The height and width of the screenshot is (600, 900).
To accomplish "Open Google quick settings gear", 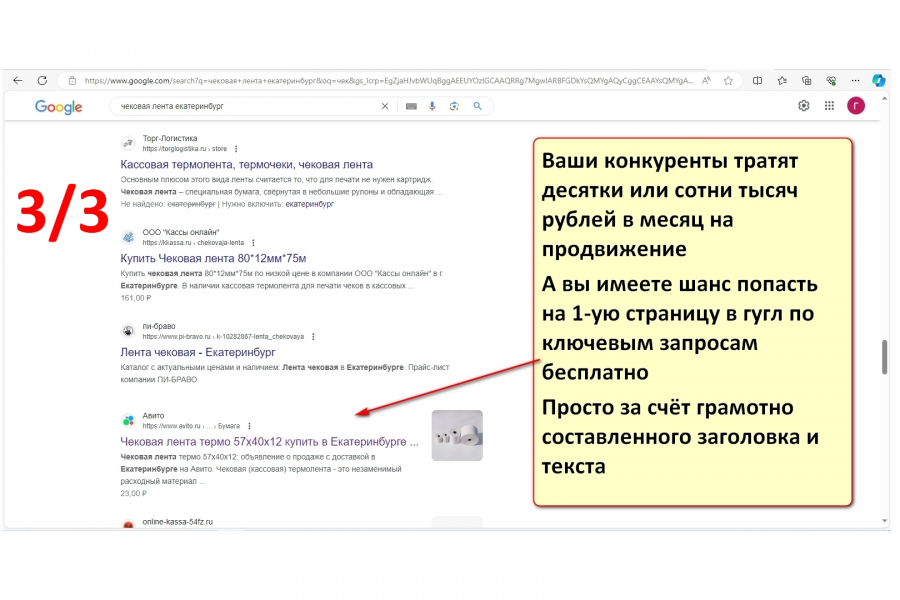I will click(804, 106).
